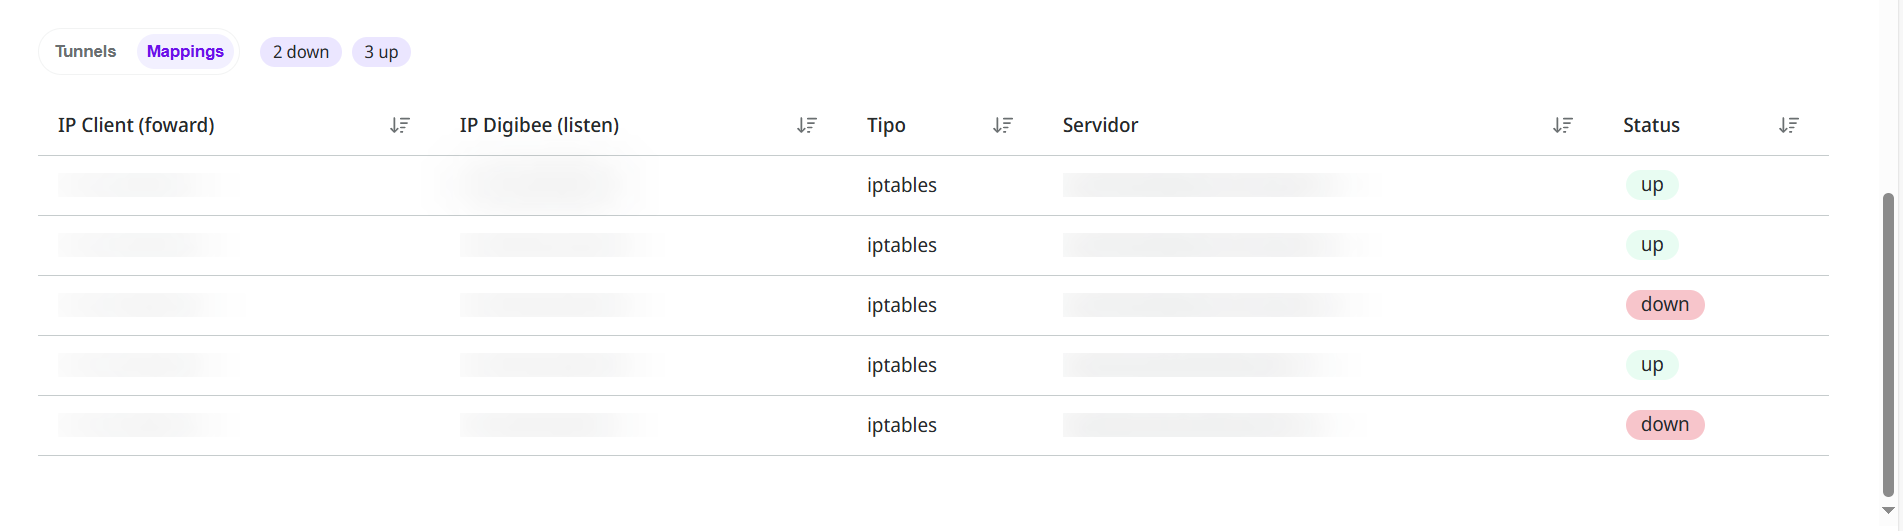Sort the table by Status icon
Screen dimensions: 1903x531
pyautogui.click(x=1789, y=125)
